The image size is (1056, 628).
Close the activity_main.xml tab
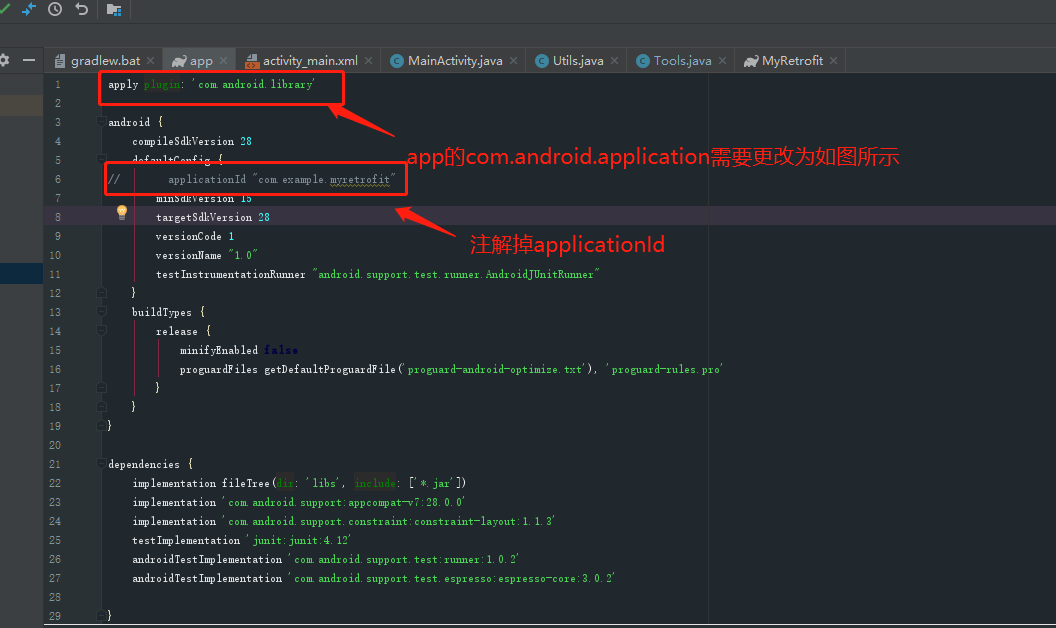coord(368,61)
